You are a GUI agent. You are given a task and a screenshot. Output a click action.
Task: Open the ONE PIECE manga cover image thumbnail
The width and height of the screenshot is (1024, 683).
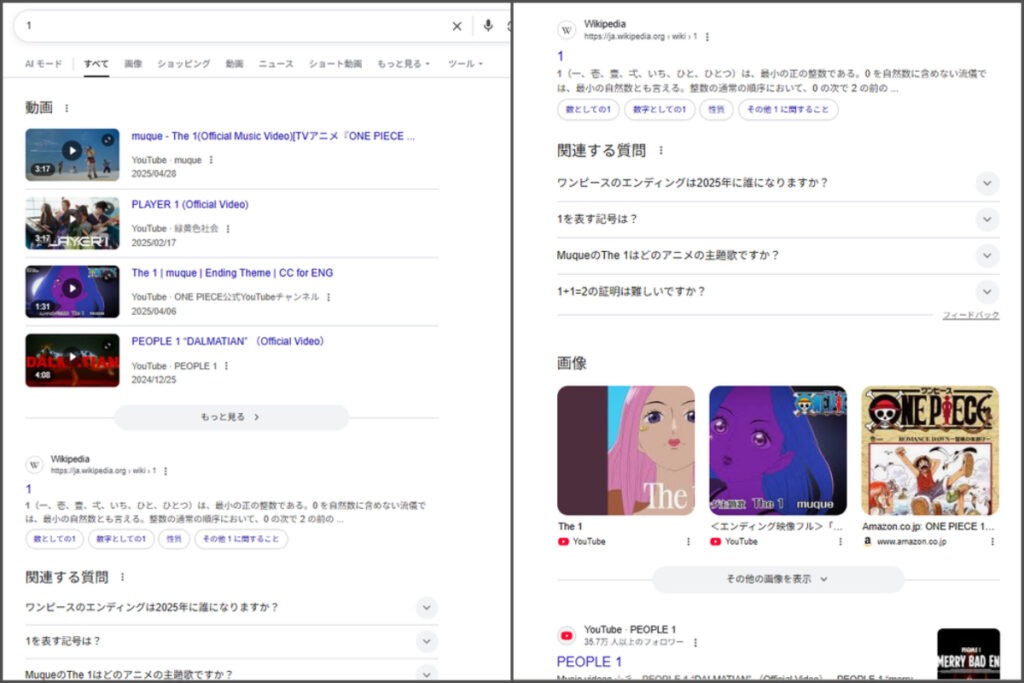click(x=929, y=450)
